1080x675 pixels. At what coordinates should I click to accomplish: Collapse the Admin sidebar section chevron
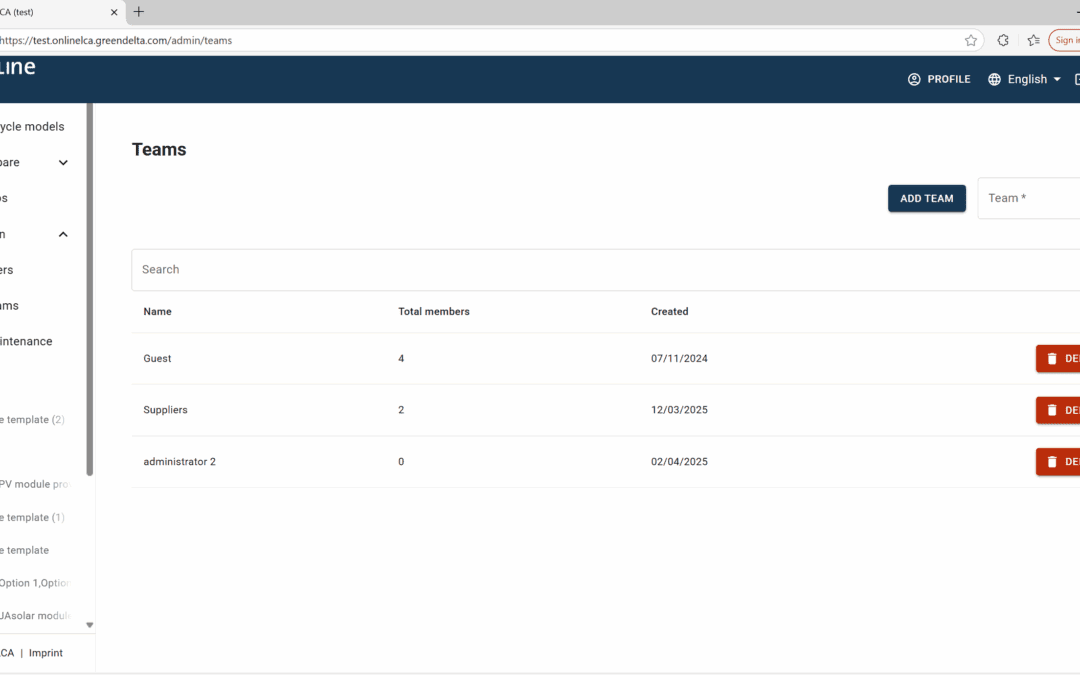tap(63, 235)
